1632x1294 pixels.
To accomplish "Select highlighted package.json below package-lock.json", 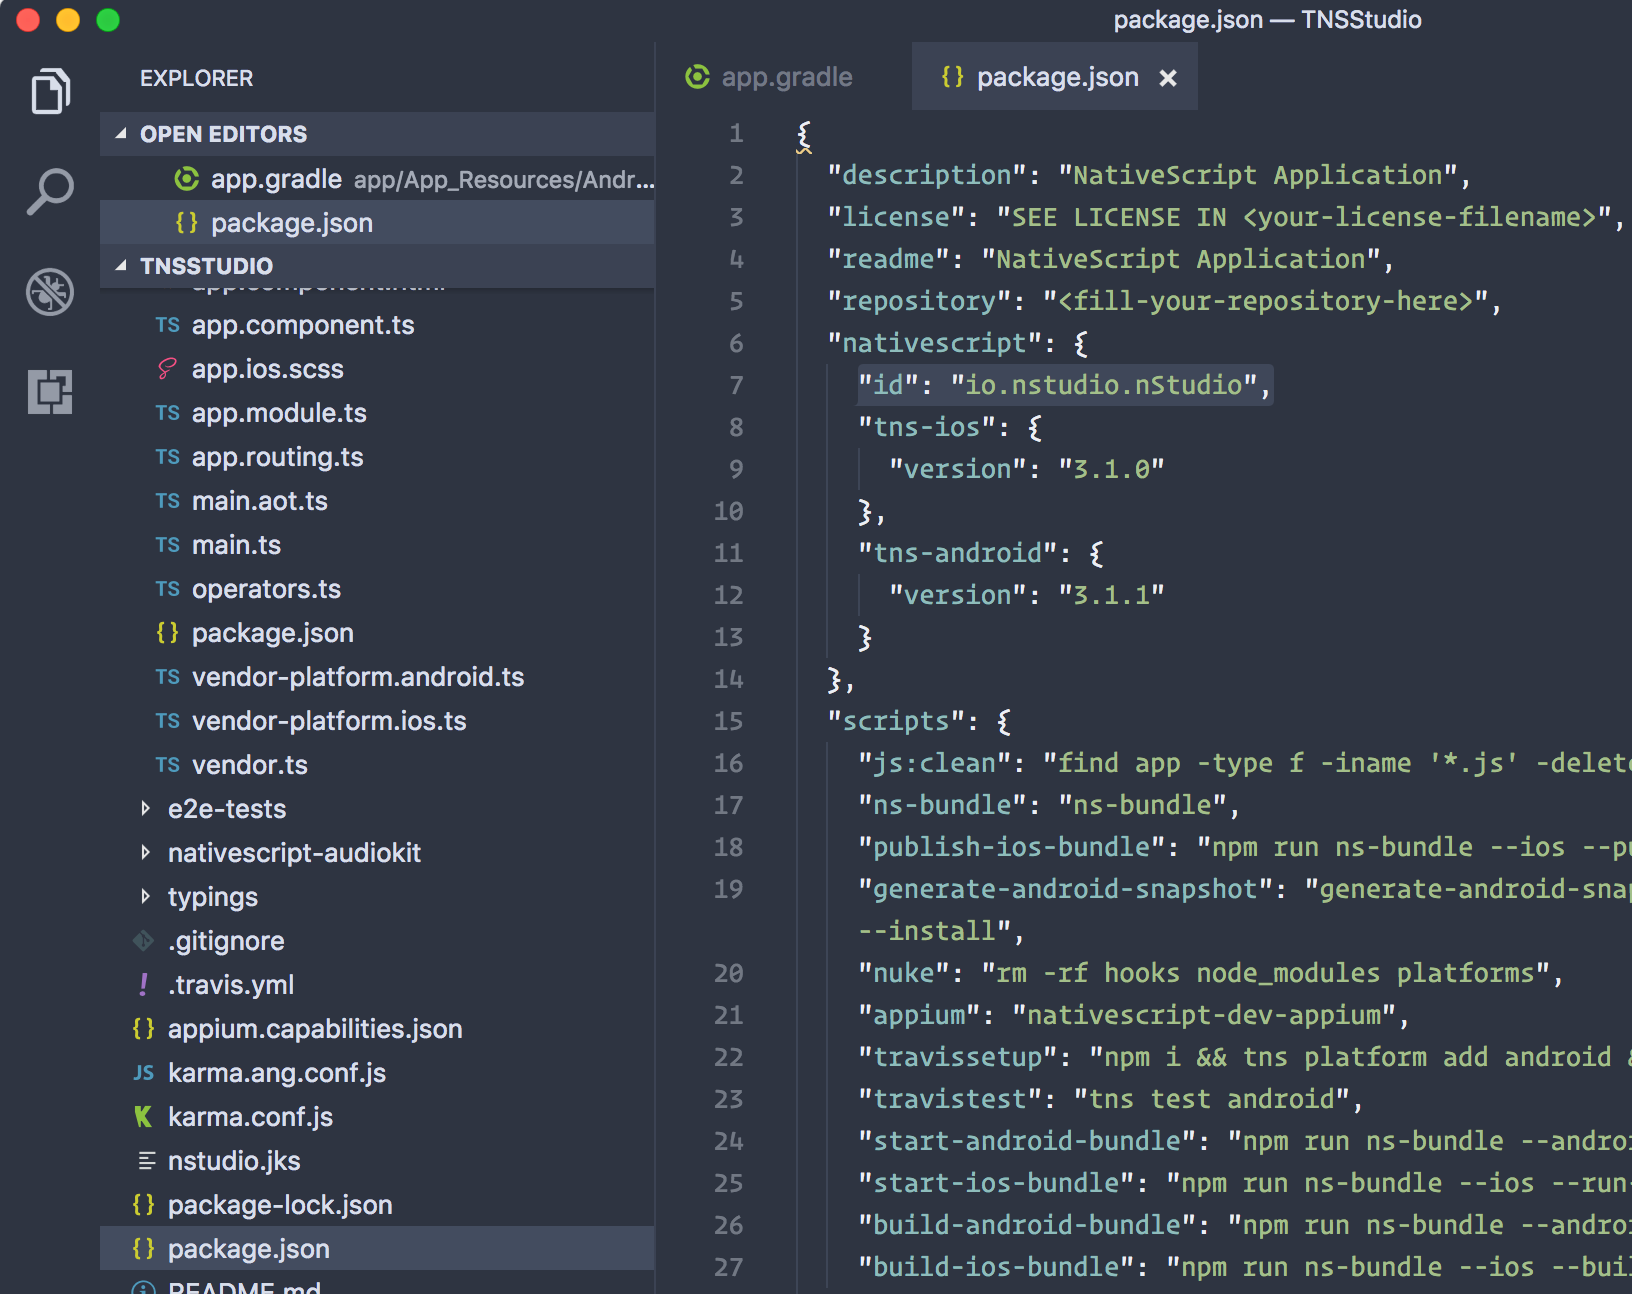I will pos(378,1249).
